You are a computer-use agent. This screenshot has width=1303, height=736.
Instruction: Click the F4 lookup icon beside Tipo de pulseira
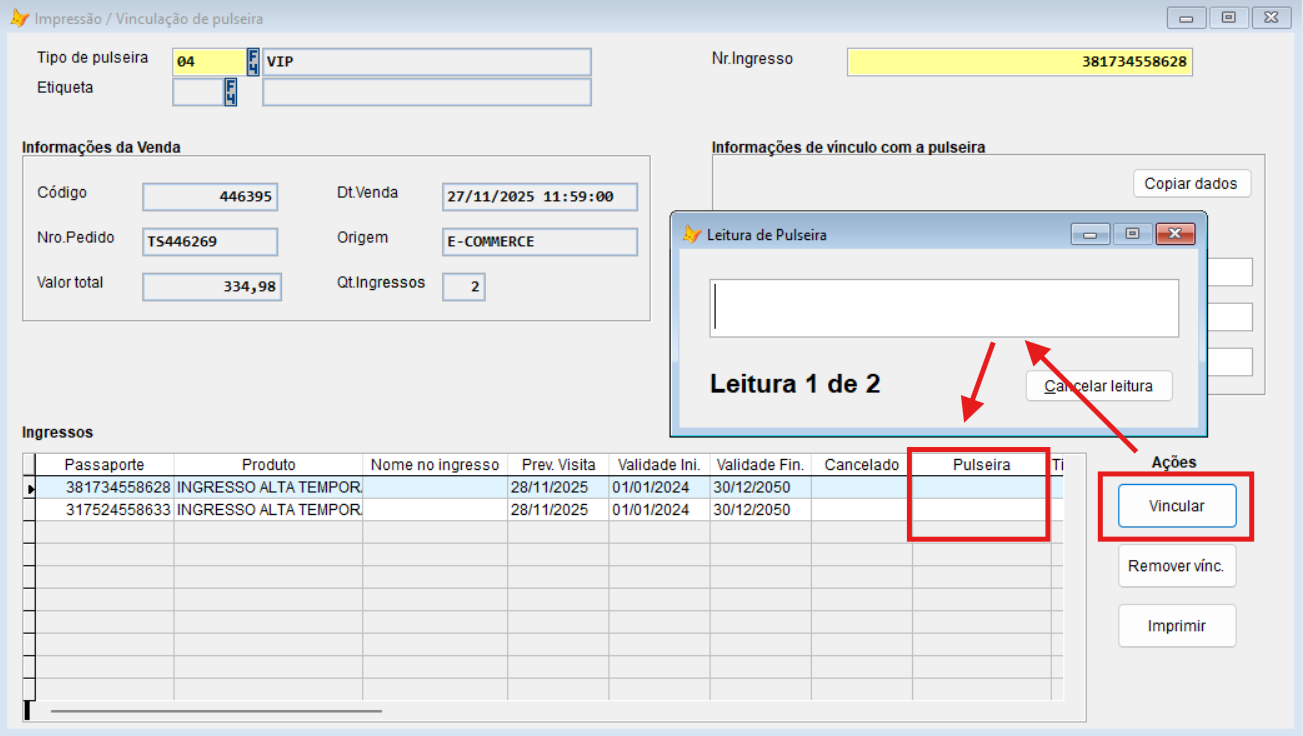tap(253, 62)
